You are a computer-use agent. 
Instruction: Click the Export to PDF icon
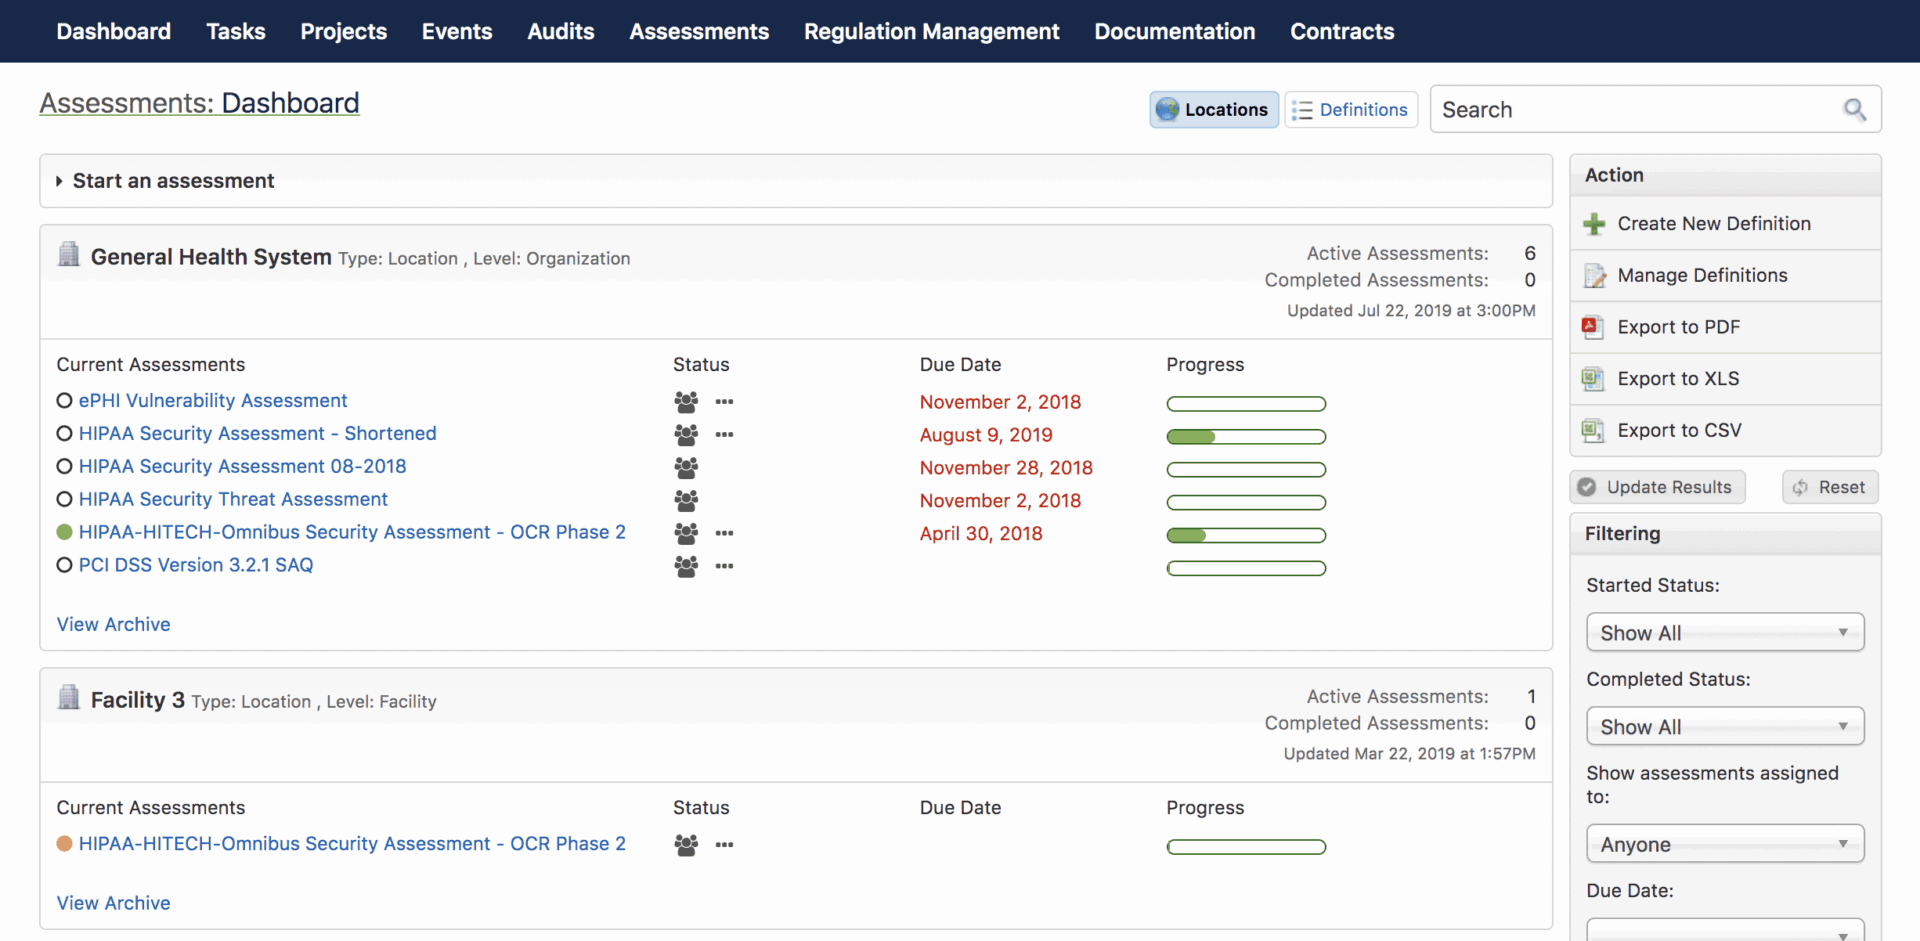[x=1592, y=327]
